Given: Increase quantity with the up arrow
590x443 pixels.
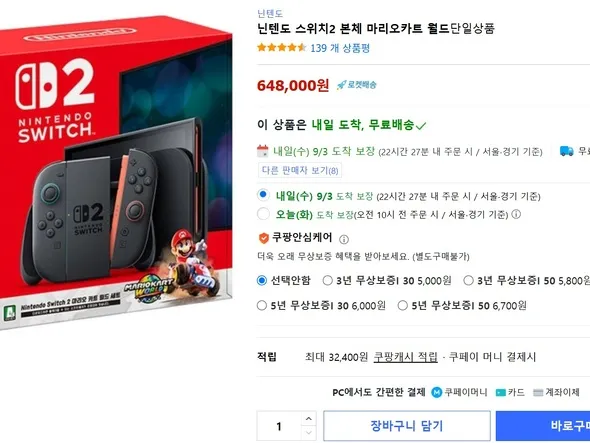Looking at the screenshot, I should [309, 419].
